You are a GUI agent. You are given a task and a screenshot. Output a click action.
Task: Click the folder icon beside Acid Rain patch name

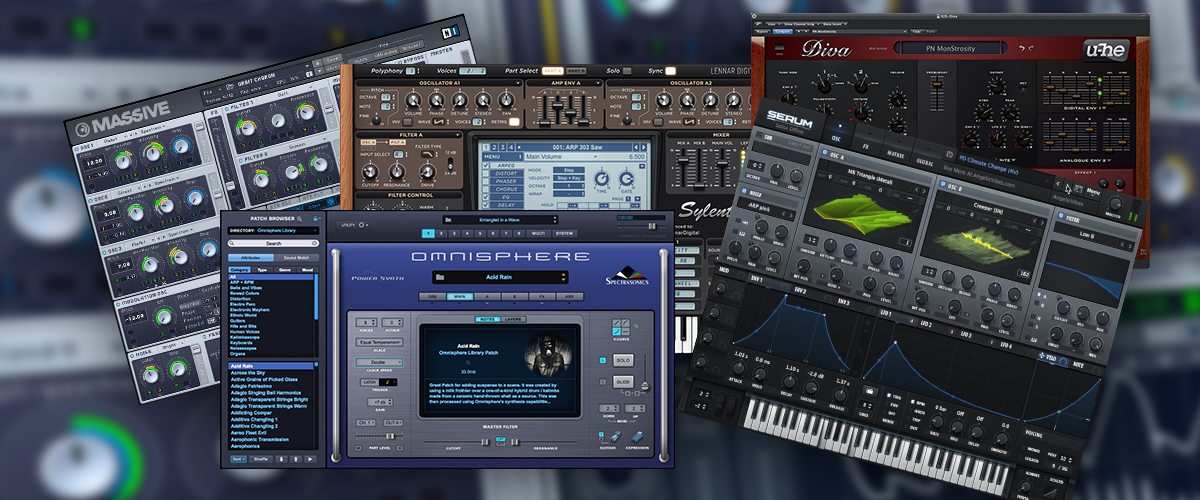[x=440, y=277]
